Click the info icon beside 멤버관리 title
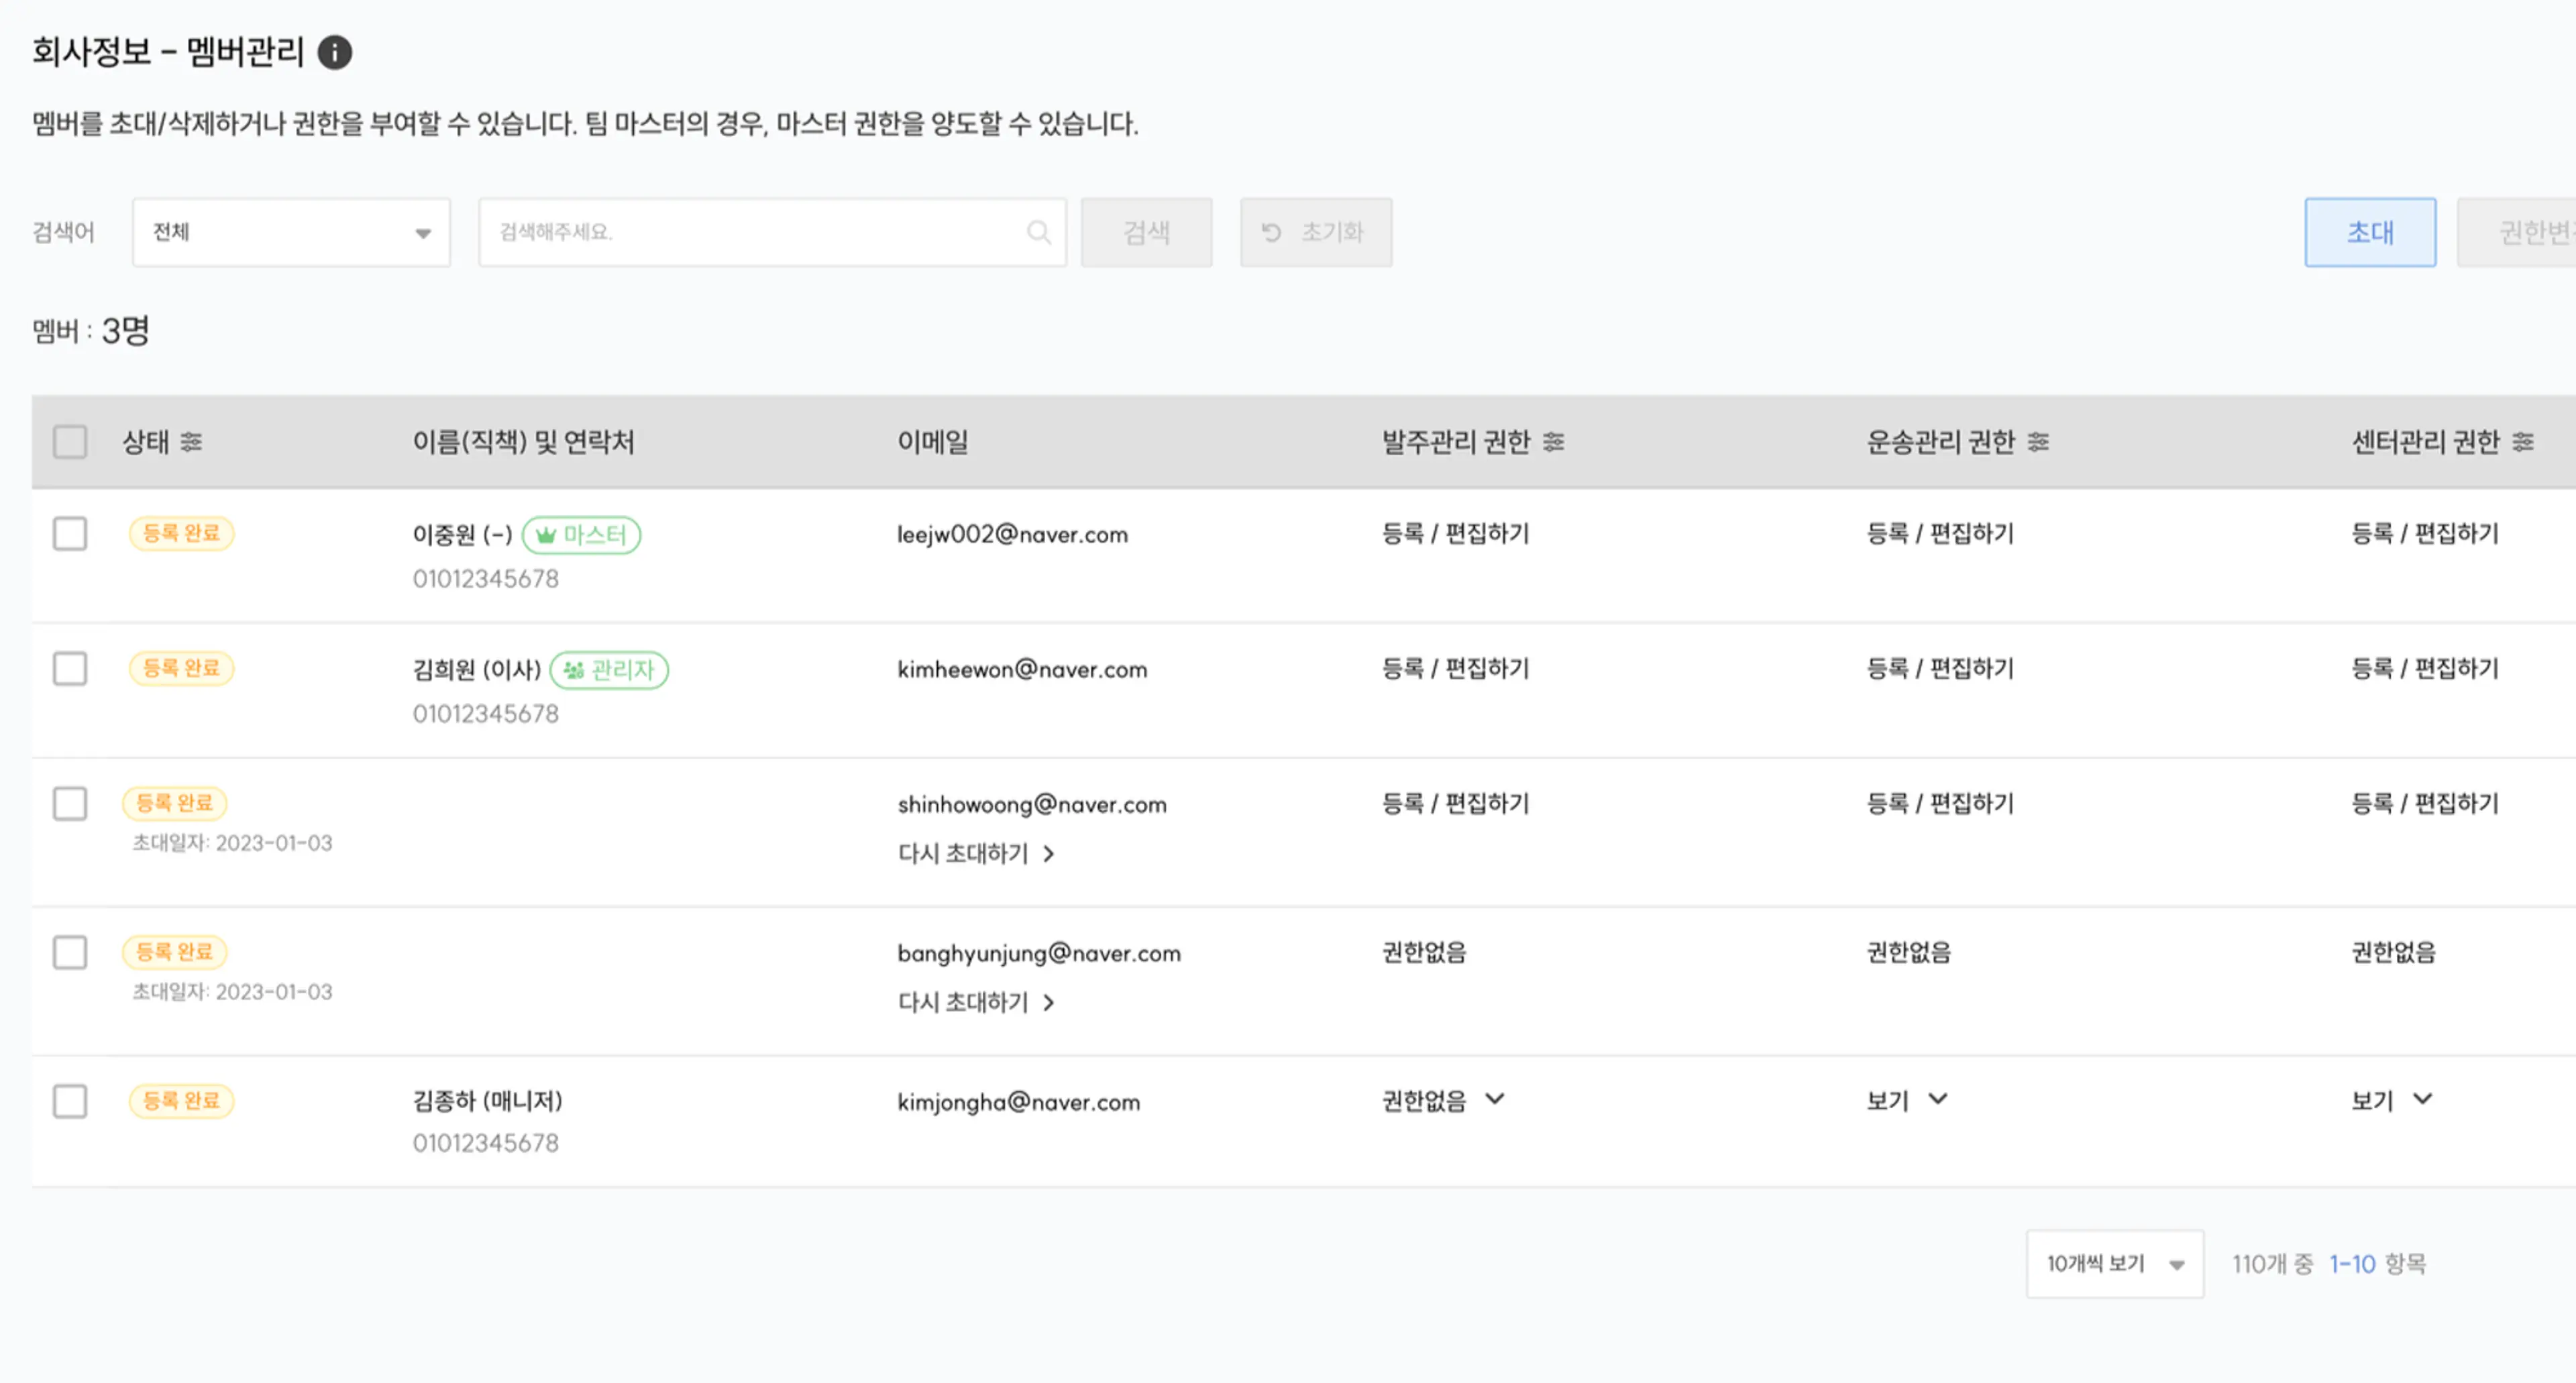2576x1383 pixels. (x=335, y=52)
